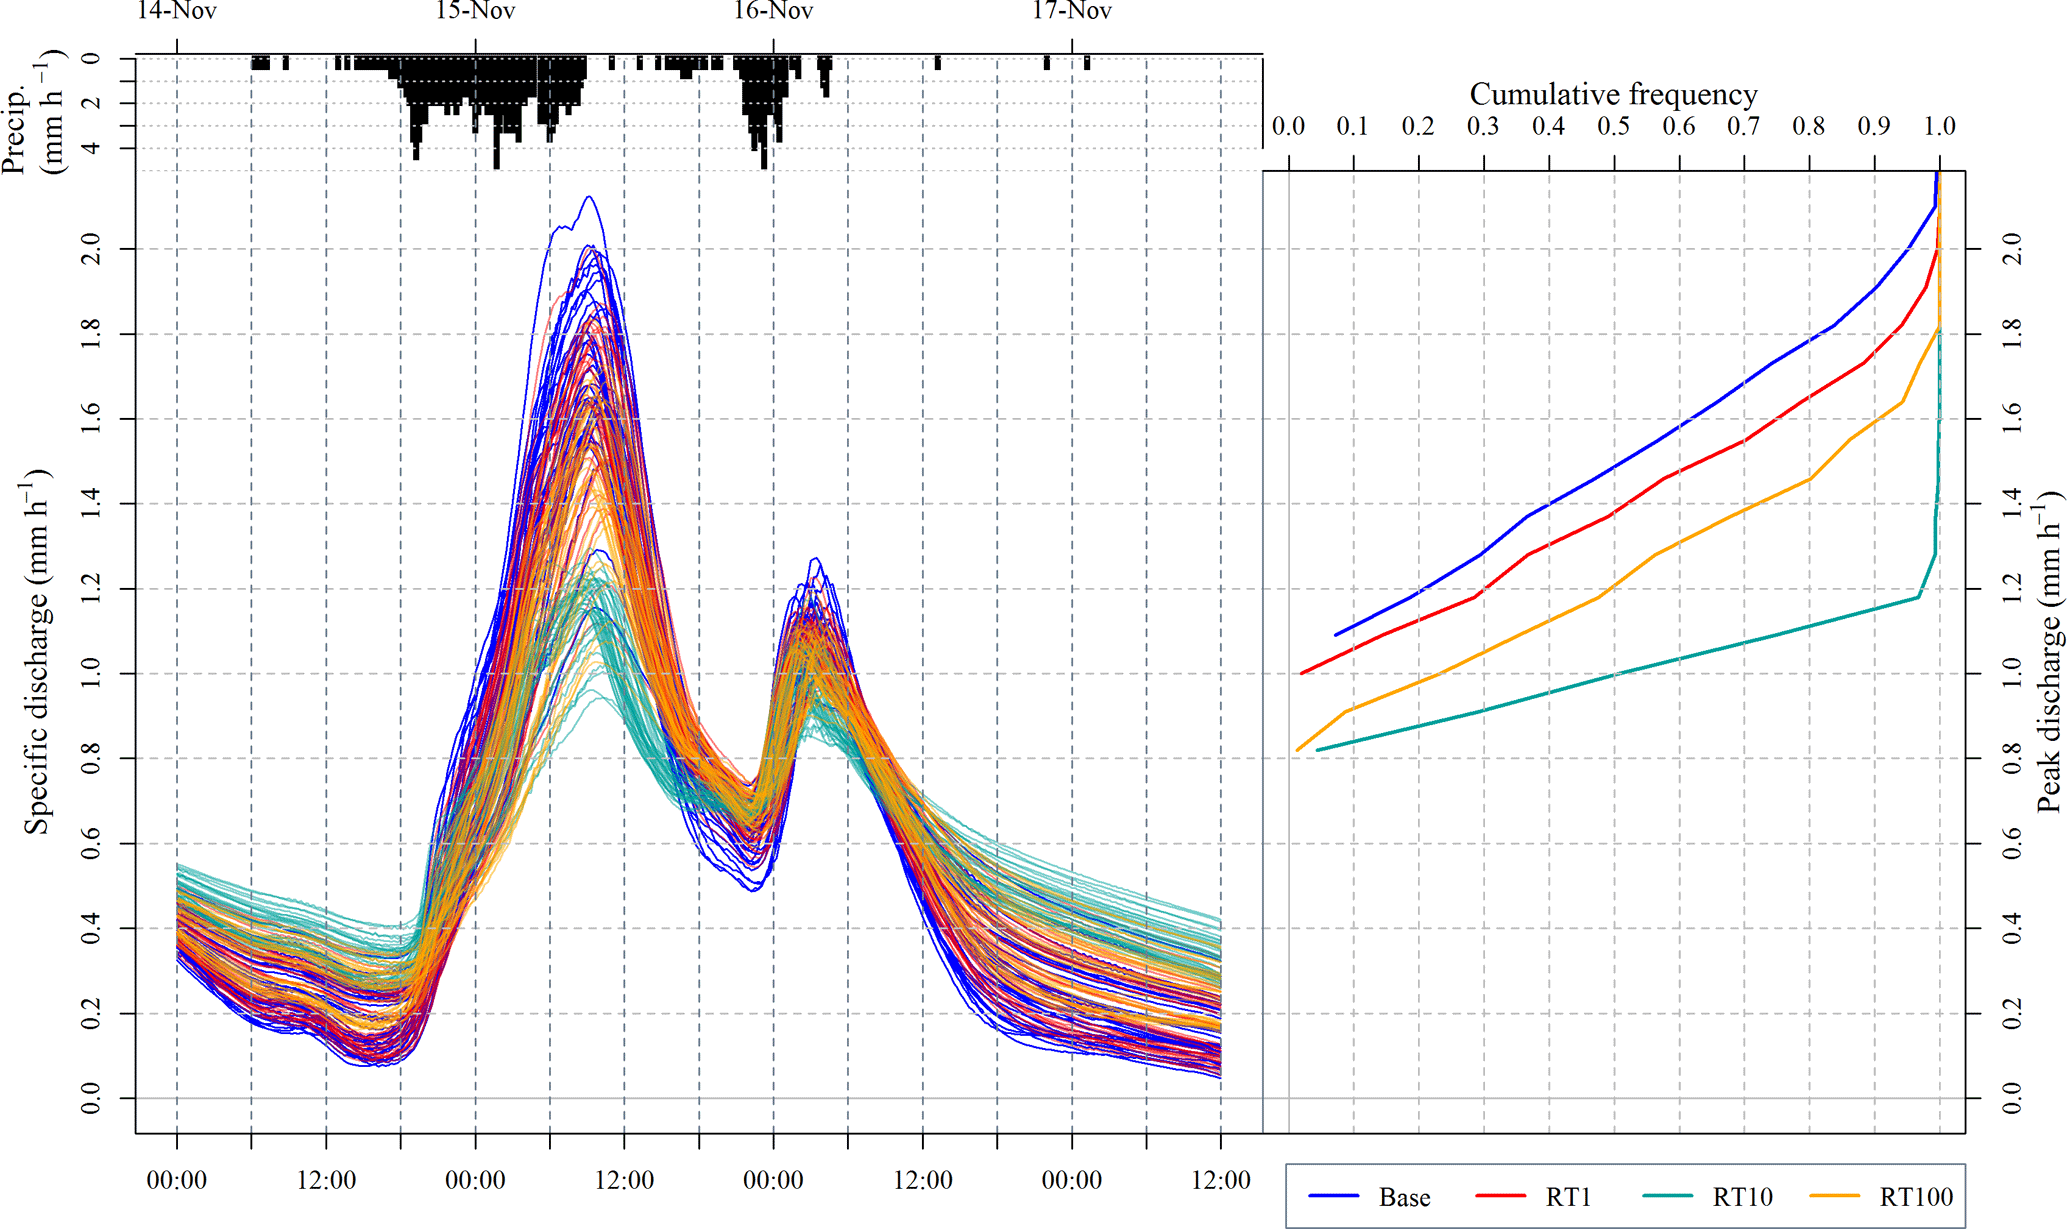This screenshot has width=2067, height=1229.
Task: Click the teal RT10 legend line swatch
Action: (1667, 1196)
